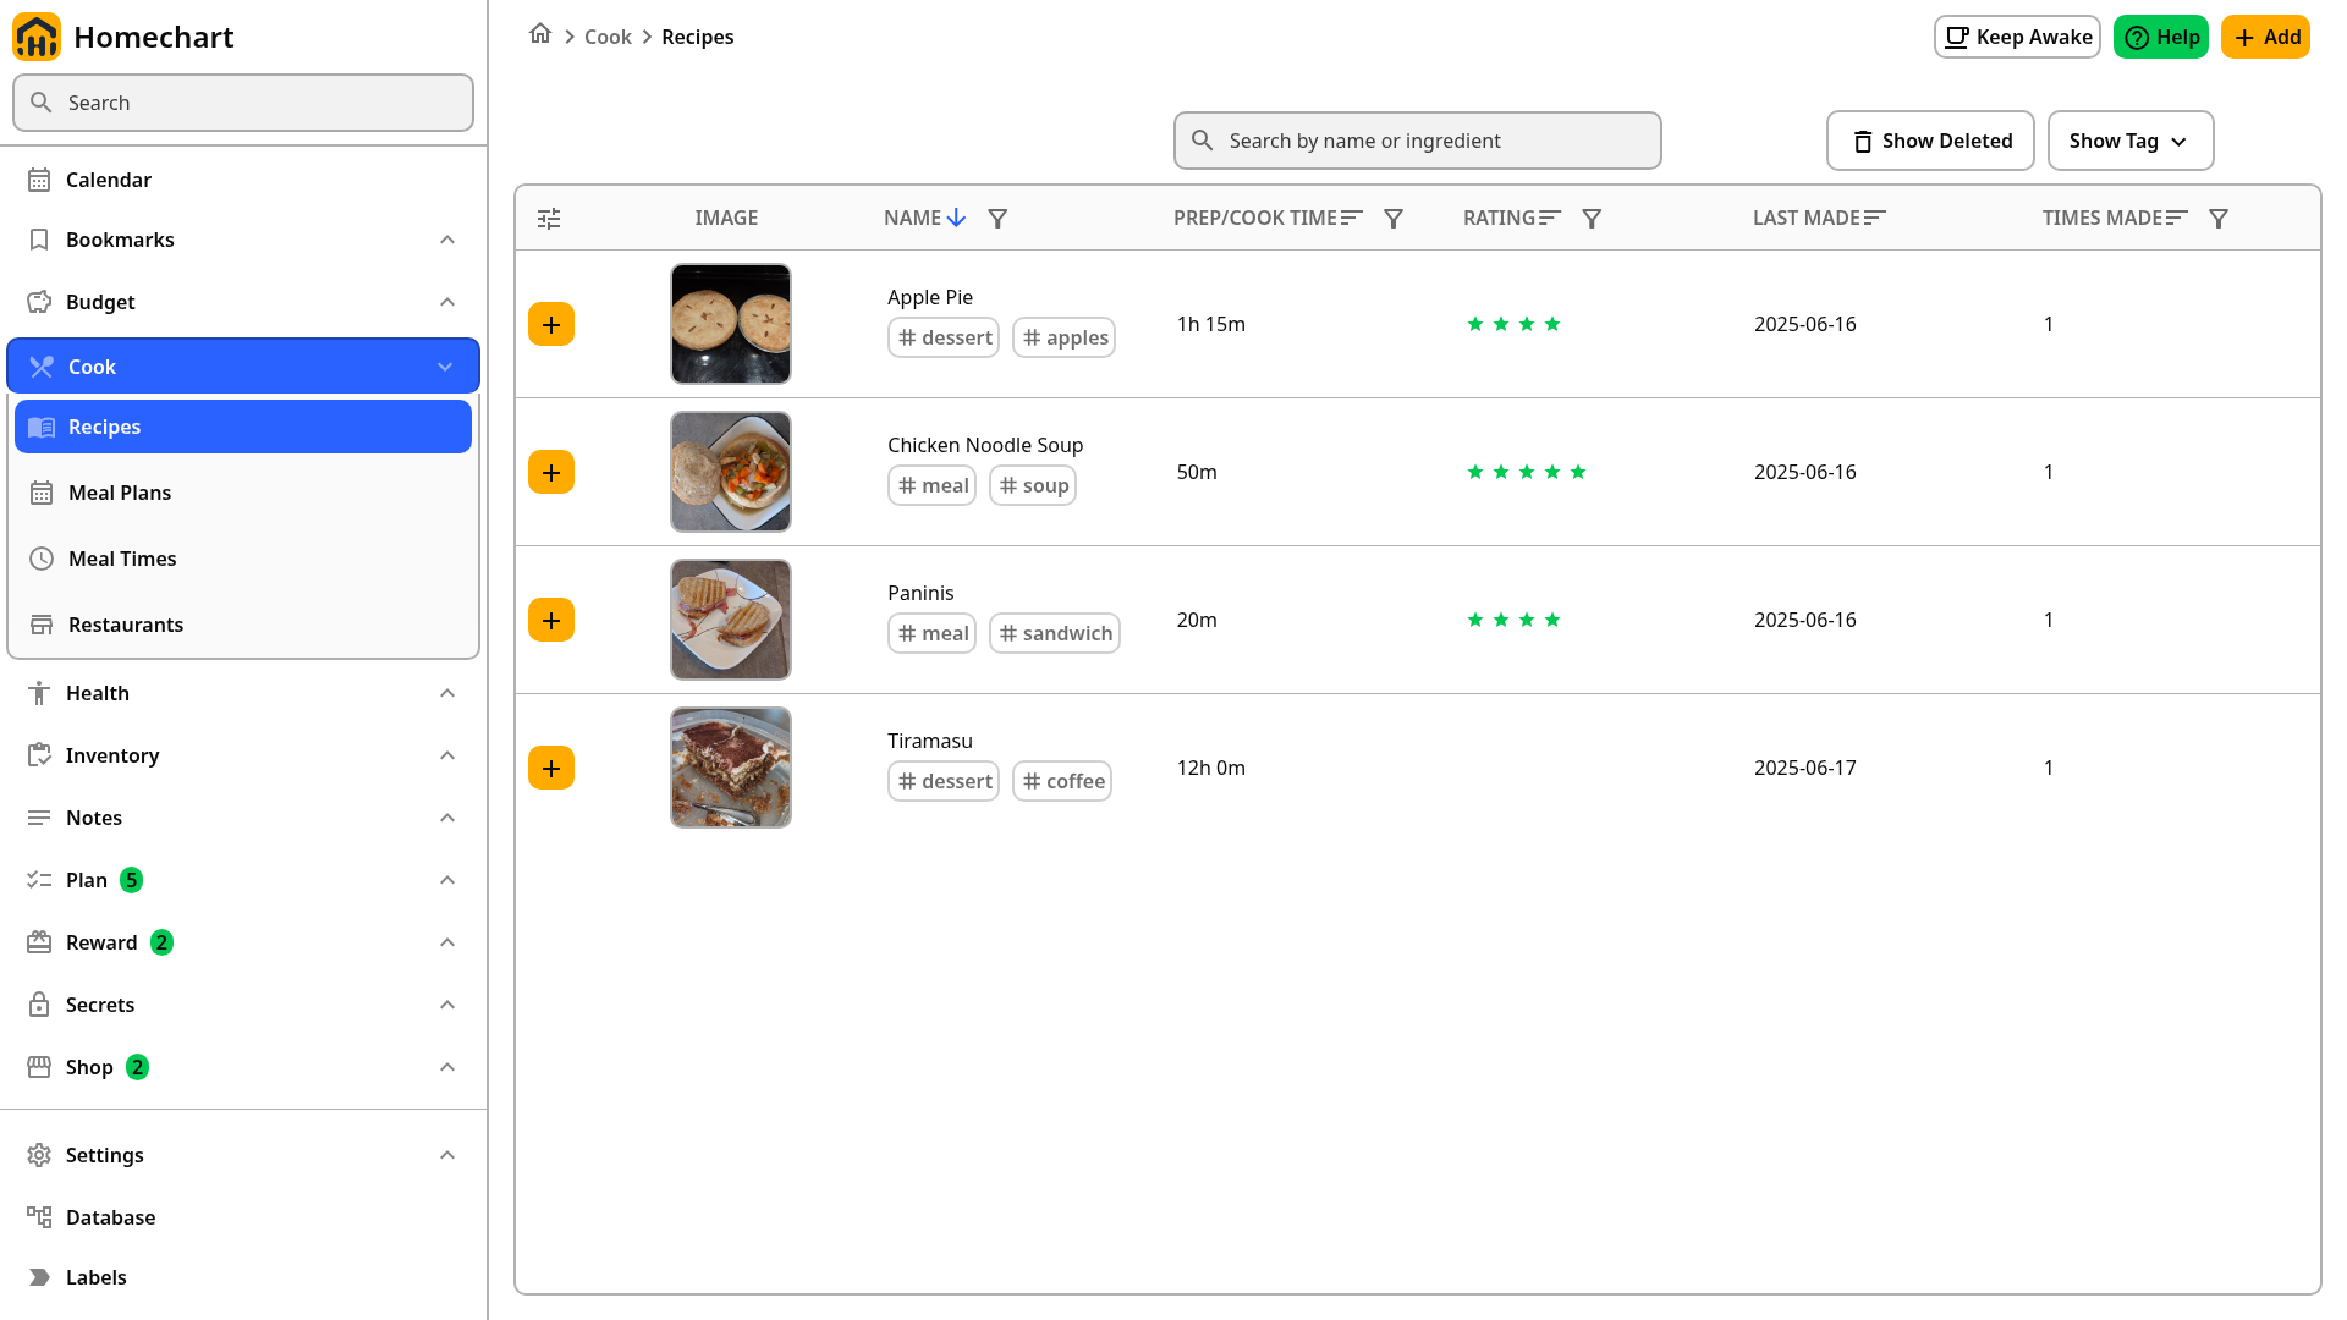The image size is (2347, 1320).
Task: Sort by Times Made sort icon
Action: tap(2177, 217)
